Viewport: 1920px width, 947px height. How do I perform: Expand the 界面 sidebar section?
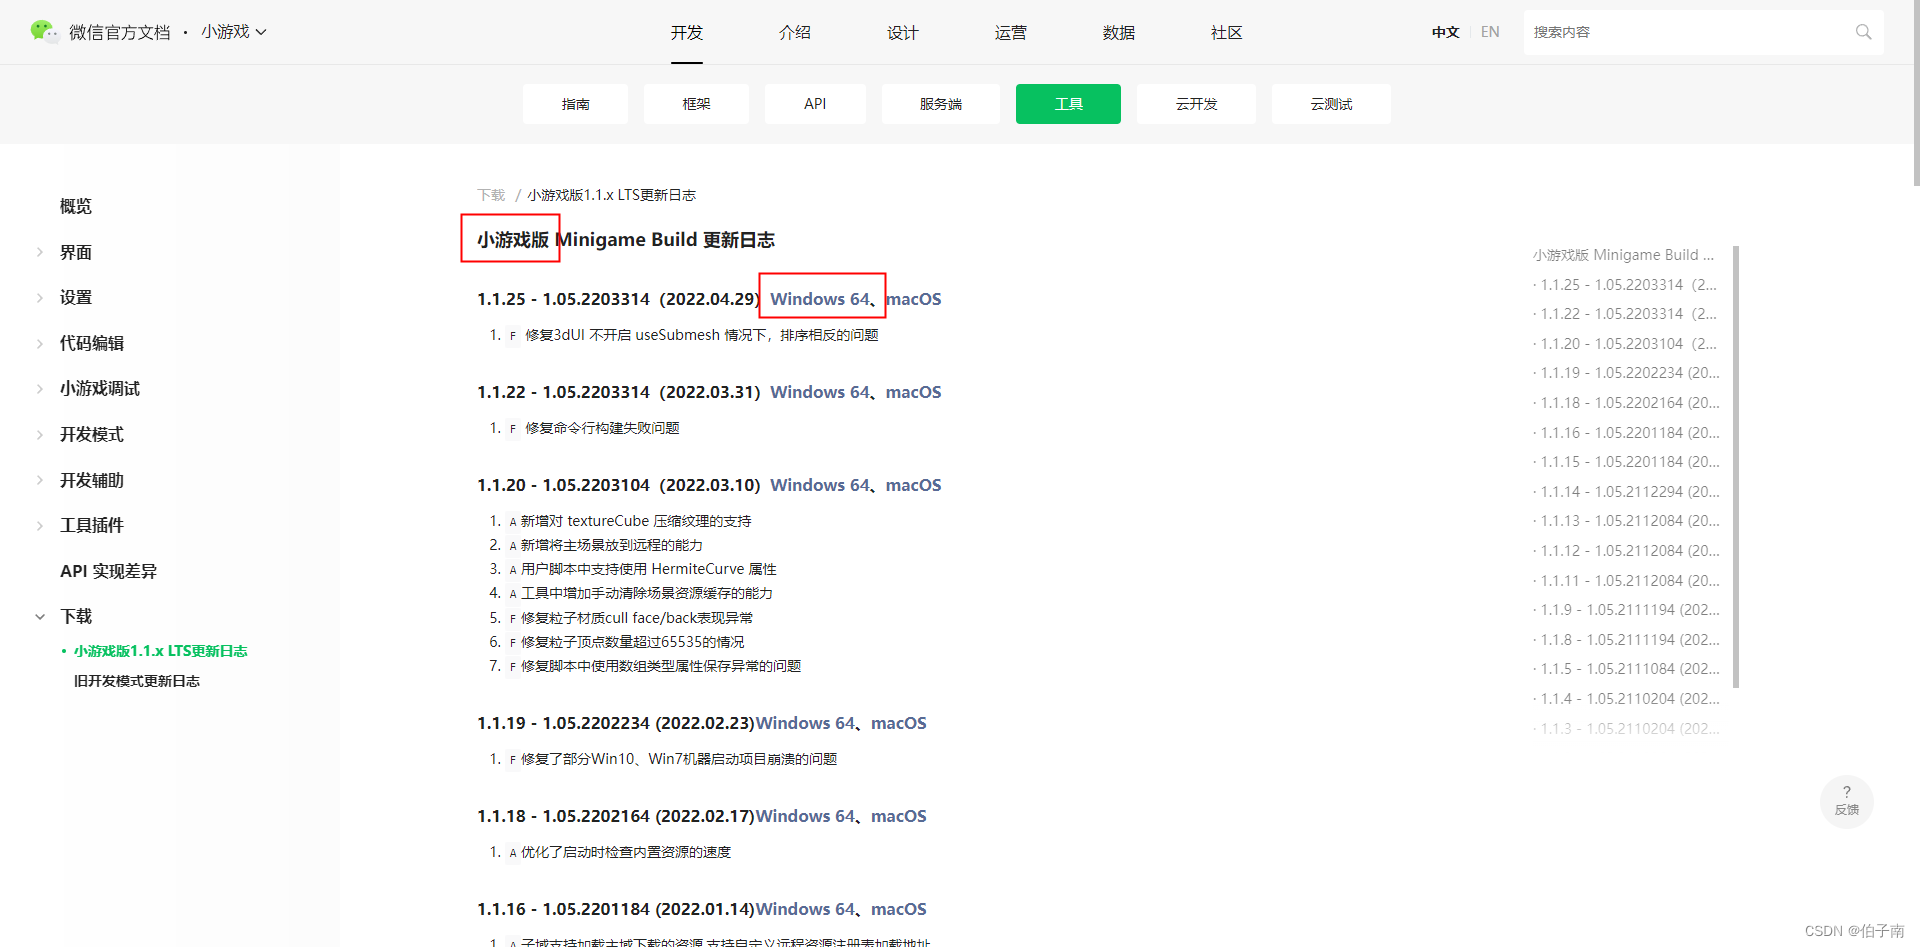(40, 252)
